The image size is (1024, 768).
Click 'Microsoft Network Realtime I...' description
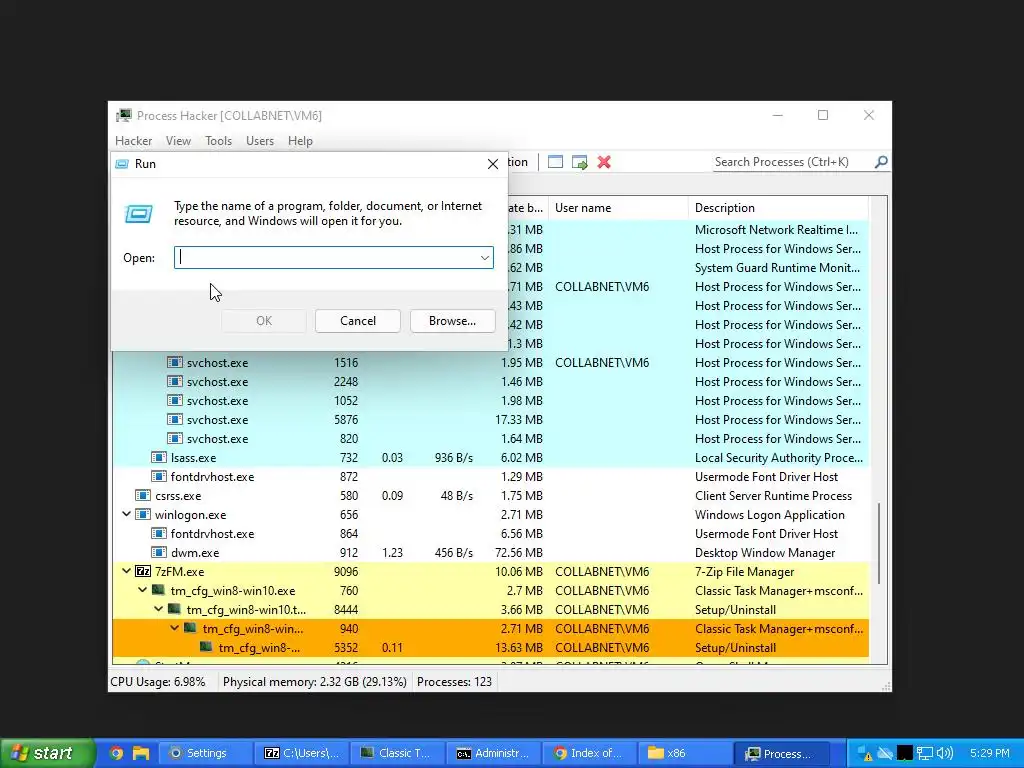(x=776, y=230)
